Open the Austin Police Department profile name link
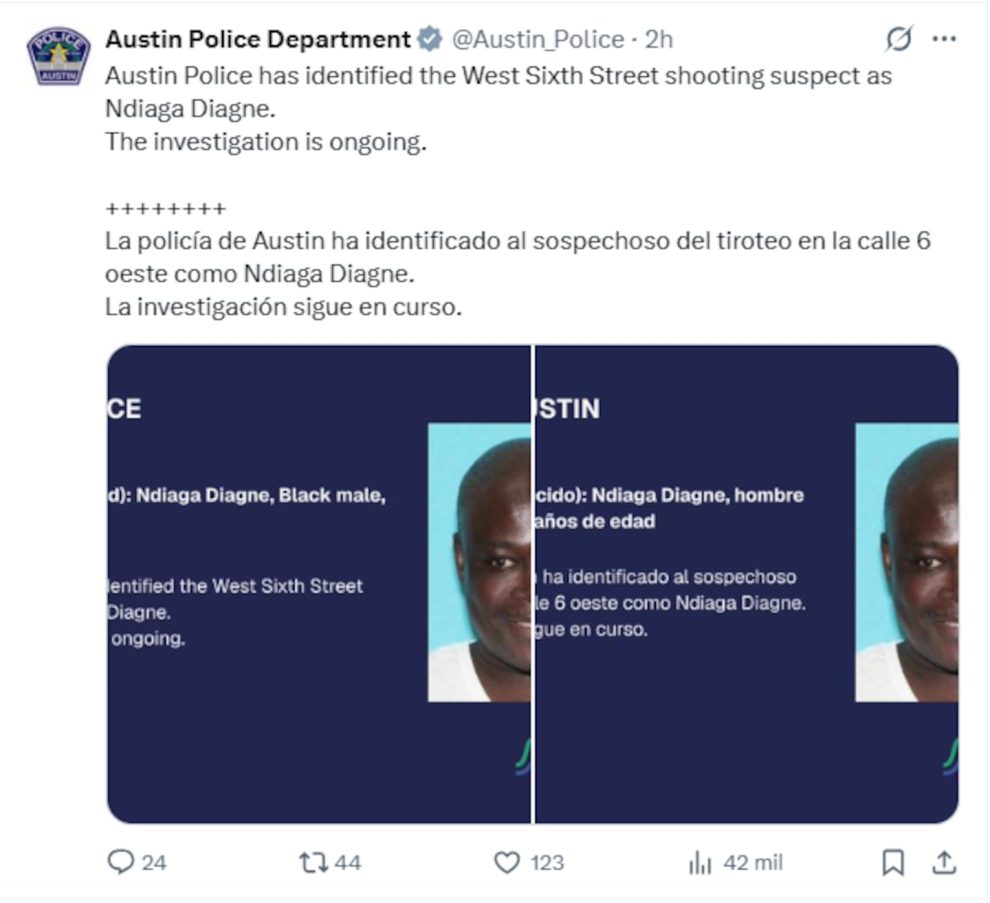 point(258,40)
